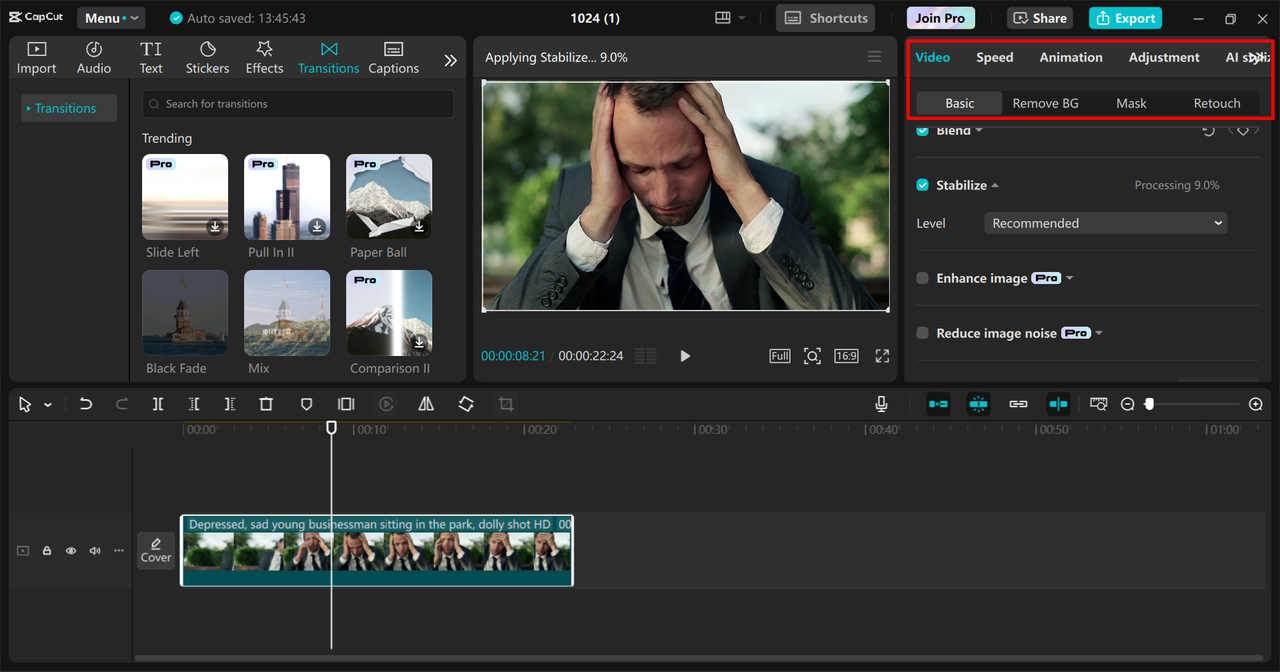Viewport: 1280px width, 672px height.
Task: Click the microphone record voiceover icon
Action: pos(881,404)
